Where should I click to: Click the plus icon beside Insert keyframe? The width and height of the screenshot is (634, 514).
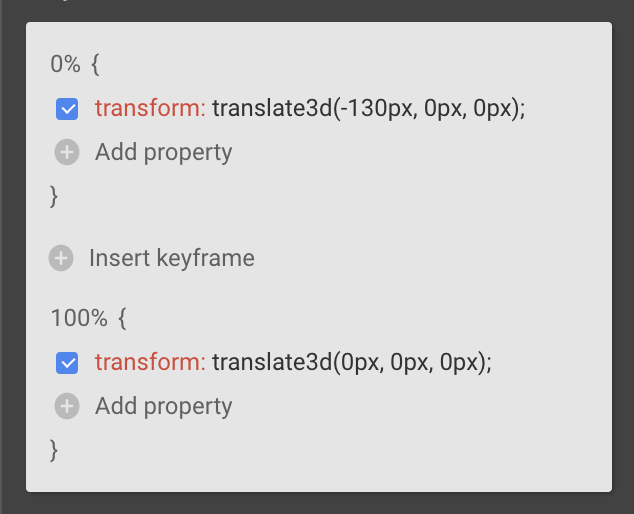[61, 258]
